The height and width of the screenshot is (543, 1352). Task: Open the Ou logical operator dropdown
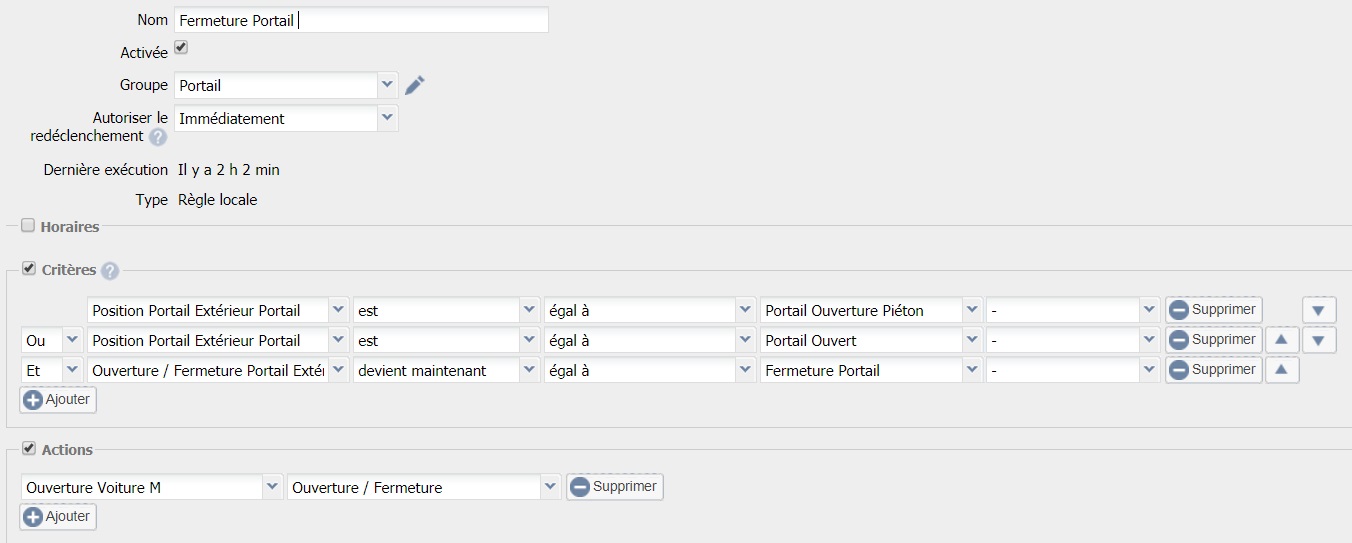pyautogui.click(x=71, y=341)
